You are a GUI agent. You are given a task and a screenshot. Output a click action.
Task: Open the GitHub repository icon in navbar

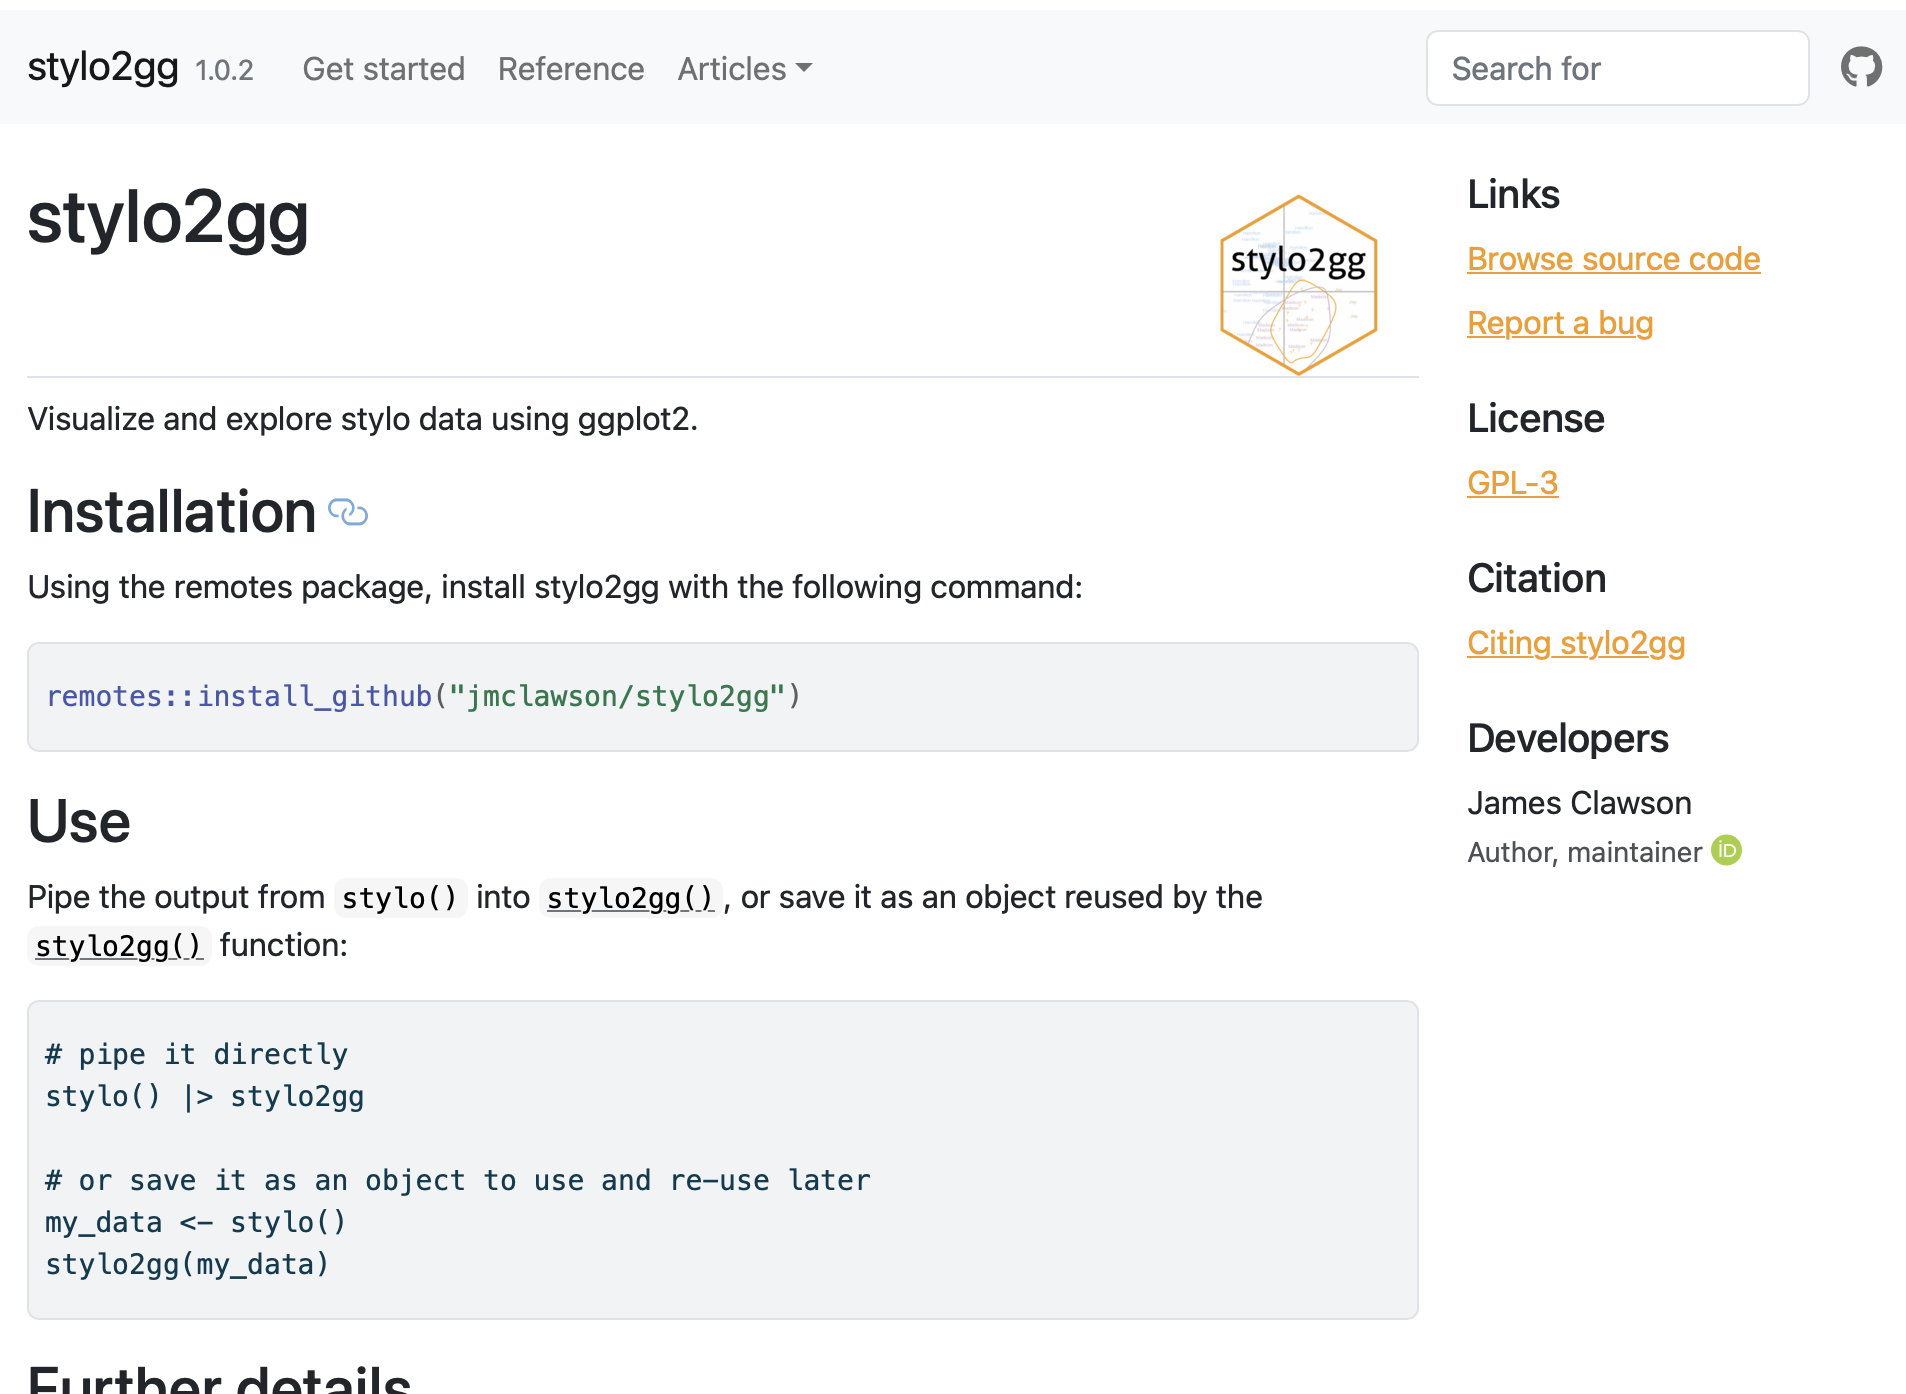coord(1860,68)
